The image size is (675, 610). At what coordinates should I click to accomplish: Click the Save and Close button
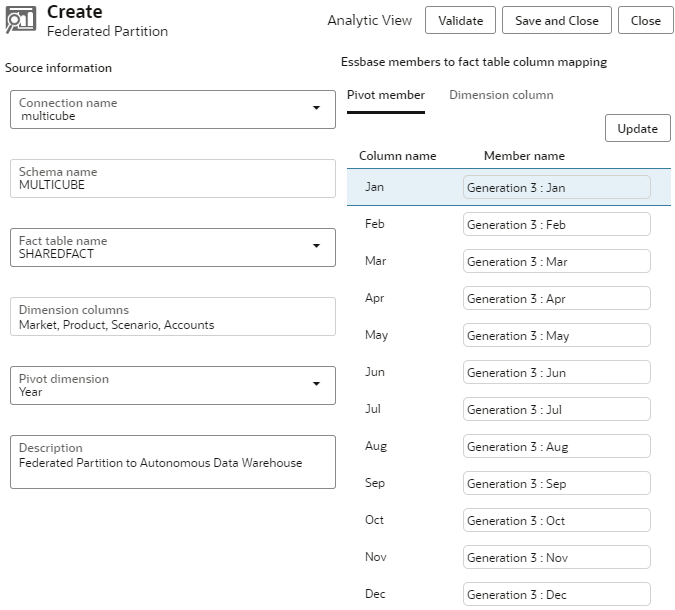click(x=556, y=21)
